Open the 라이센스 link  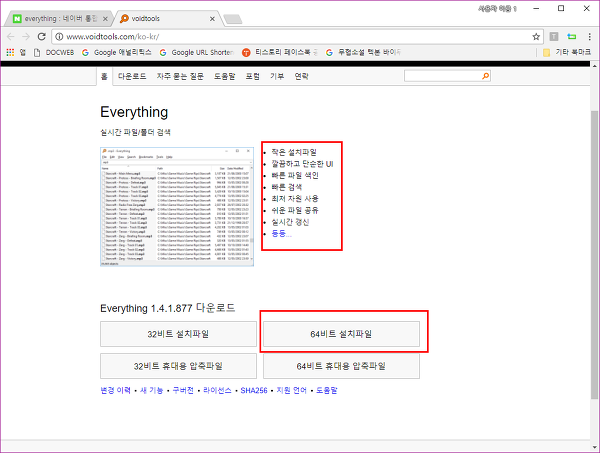coord(217,390)
